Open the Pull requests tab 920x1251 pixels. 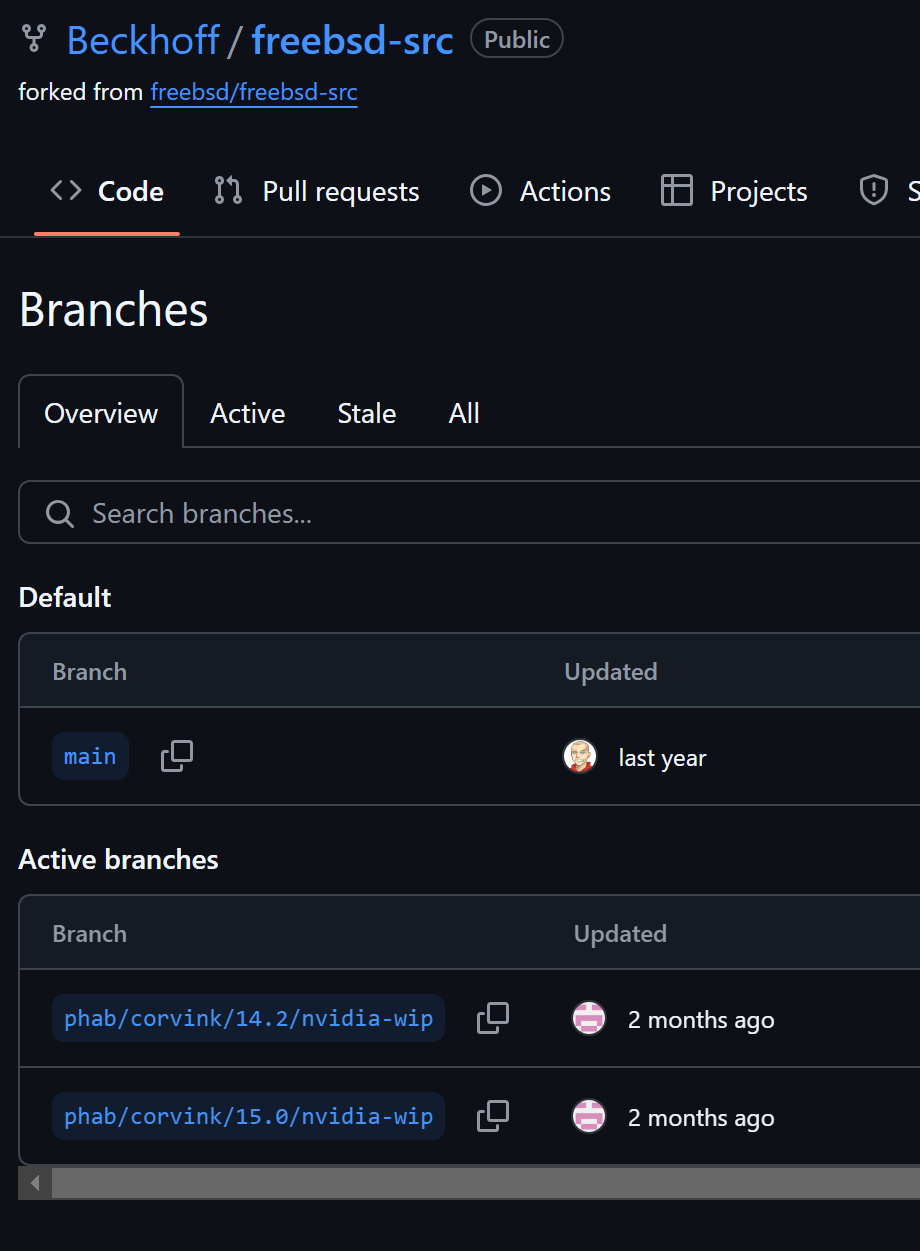[x=317, y=191]
